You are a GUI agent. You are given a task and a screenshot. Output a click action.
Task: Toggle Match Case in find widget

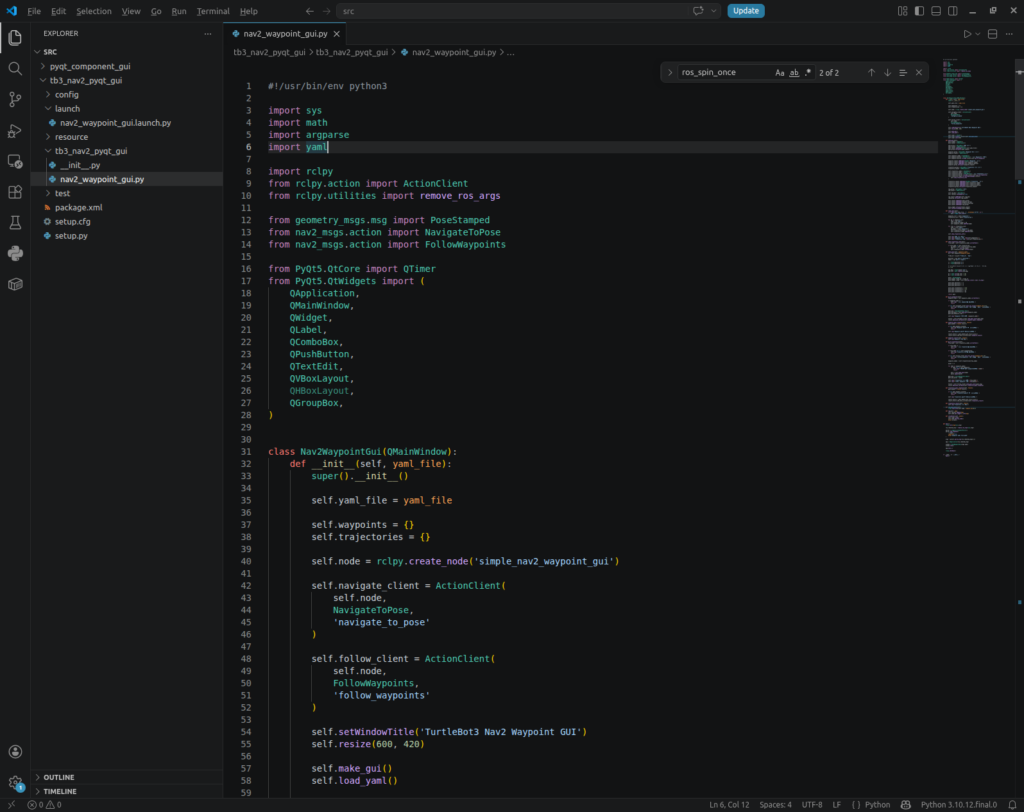tap(780, 73)
